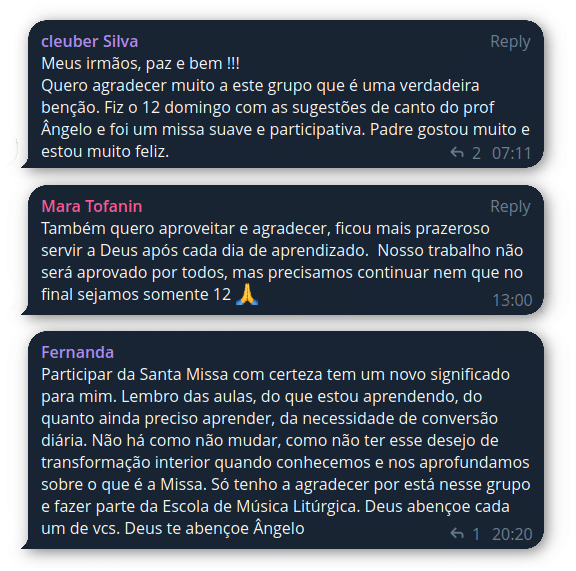Screen dimensions: 576x571
Task: Click the 07:11 timestamp
Action: click(x=512, y=153)
